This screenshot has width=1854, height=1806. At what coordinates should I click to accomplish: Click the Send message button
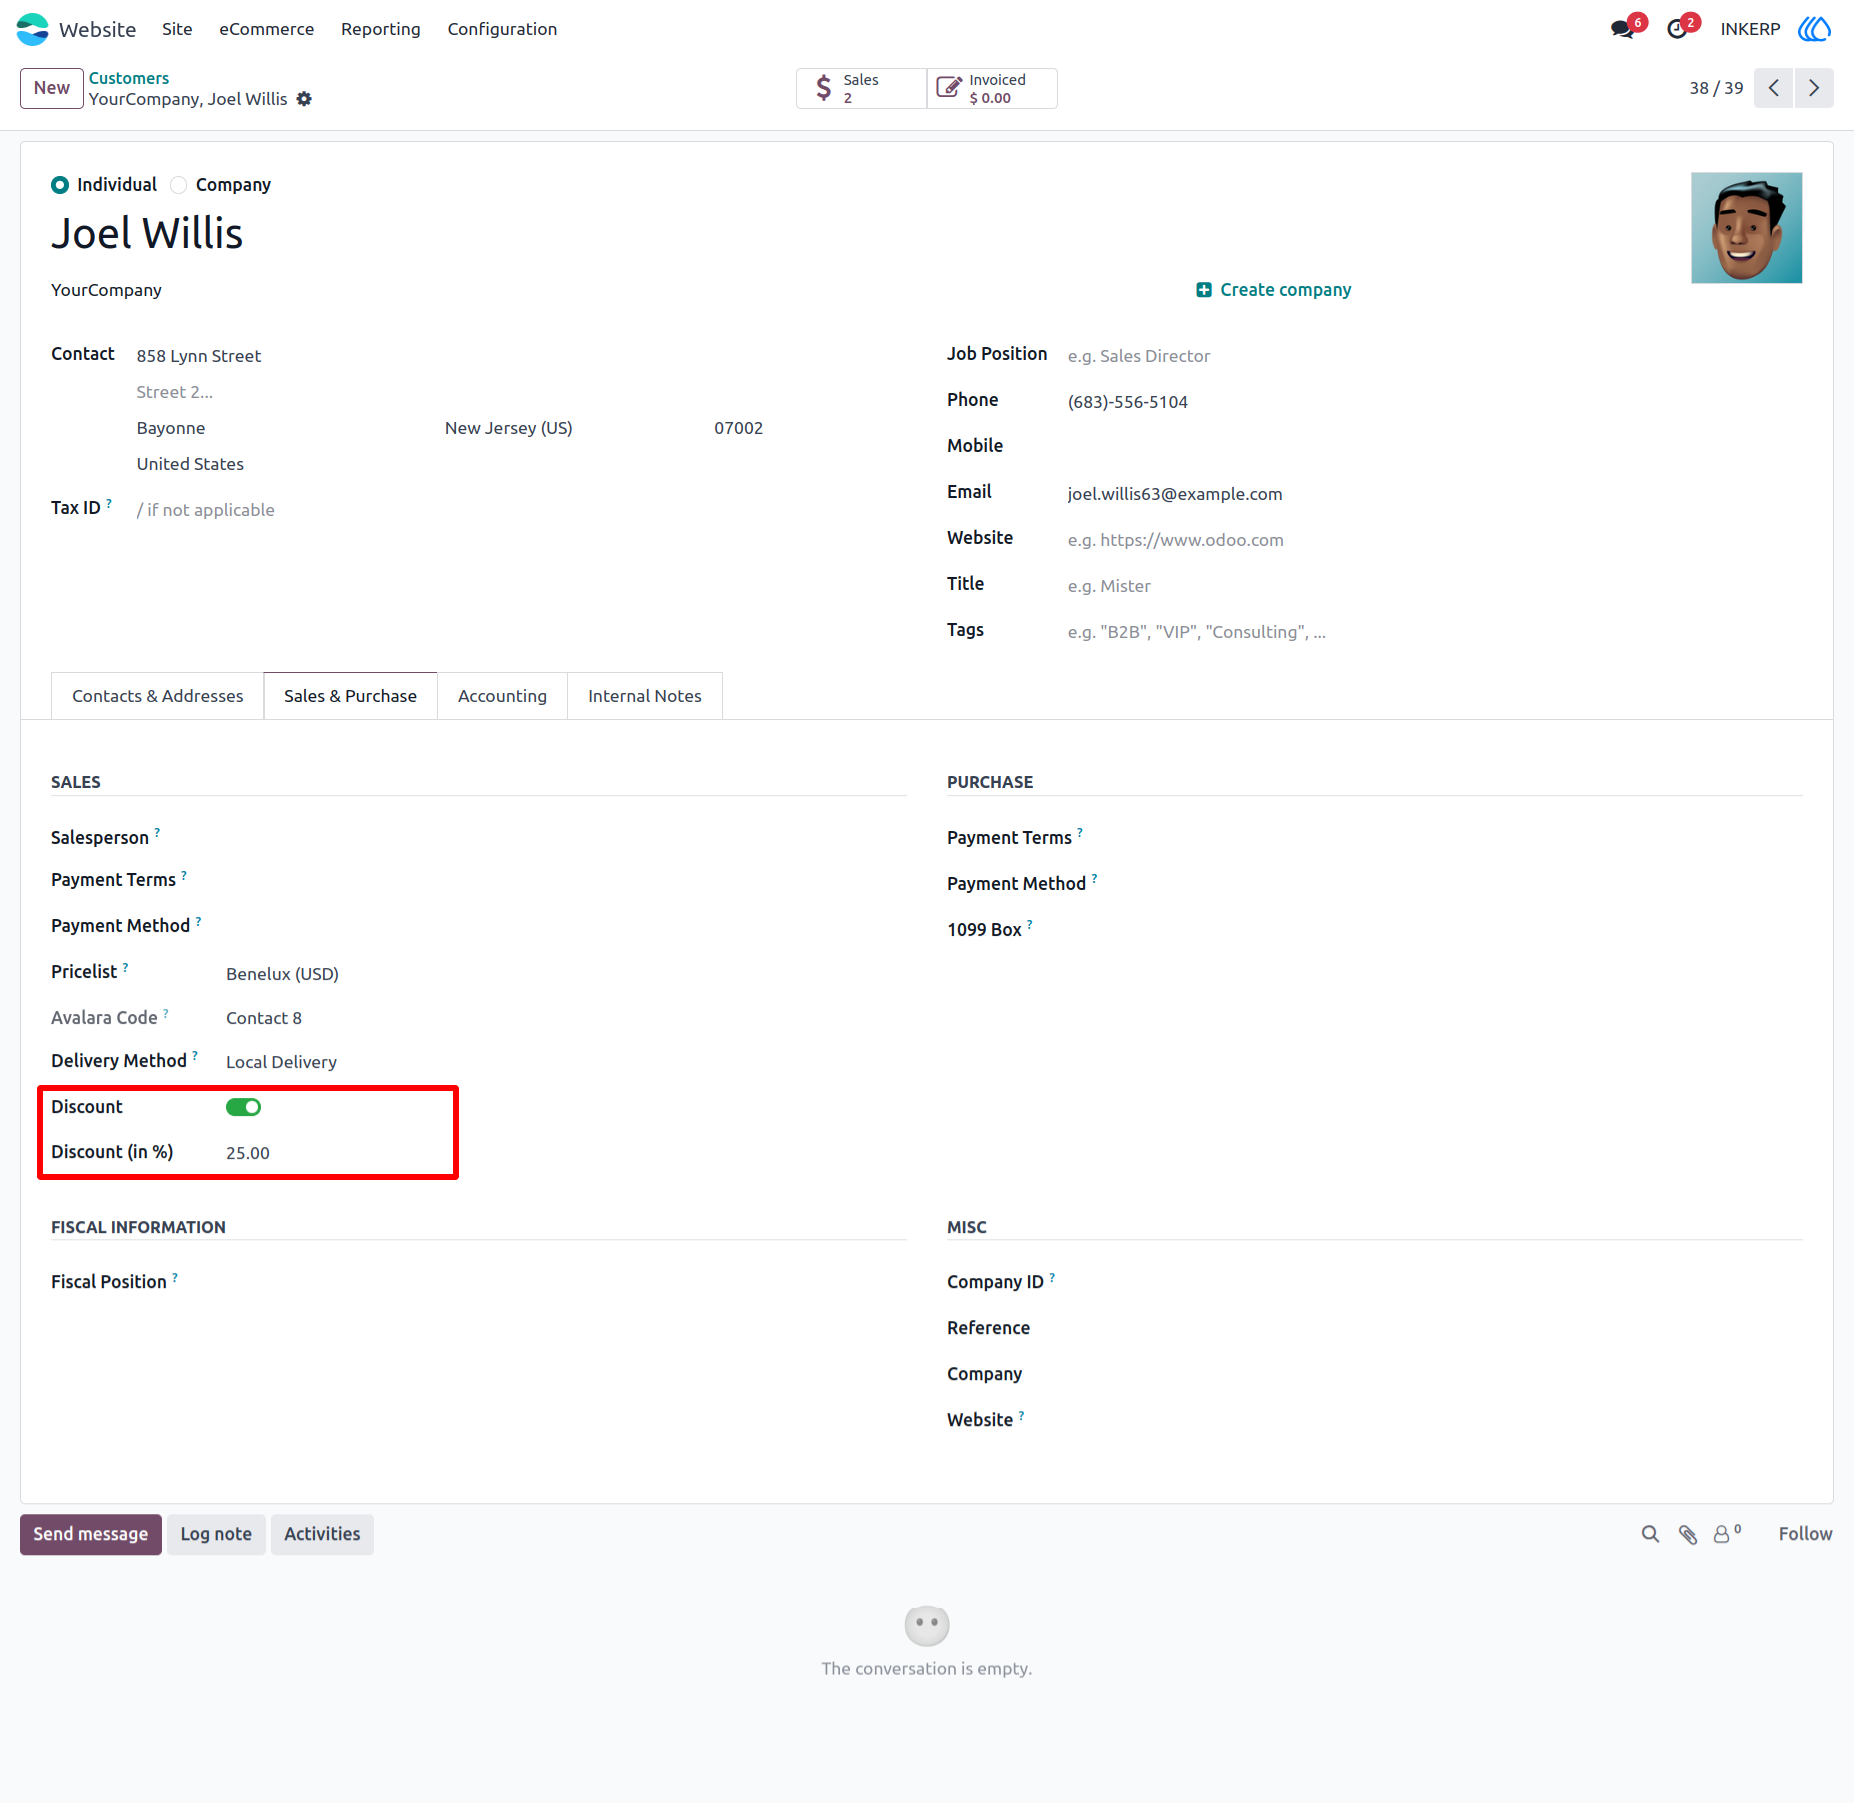tap(91, 1534)
